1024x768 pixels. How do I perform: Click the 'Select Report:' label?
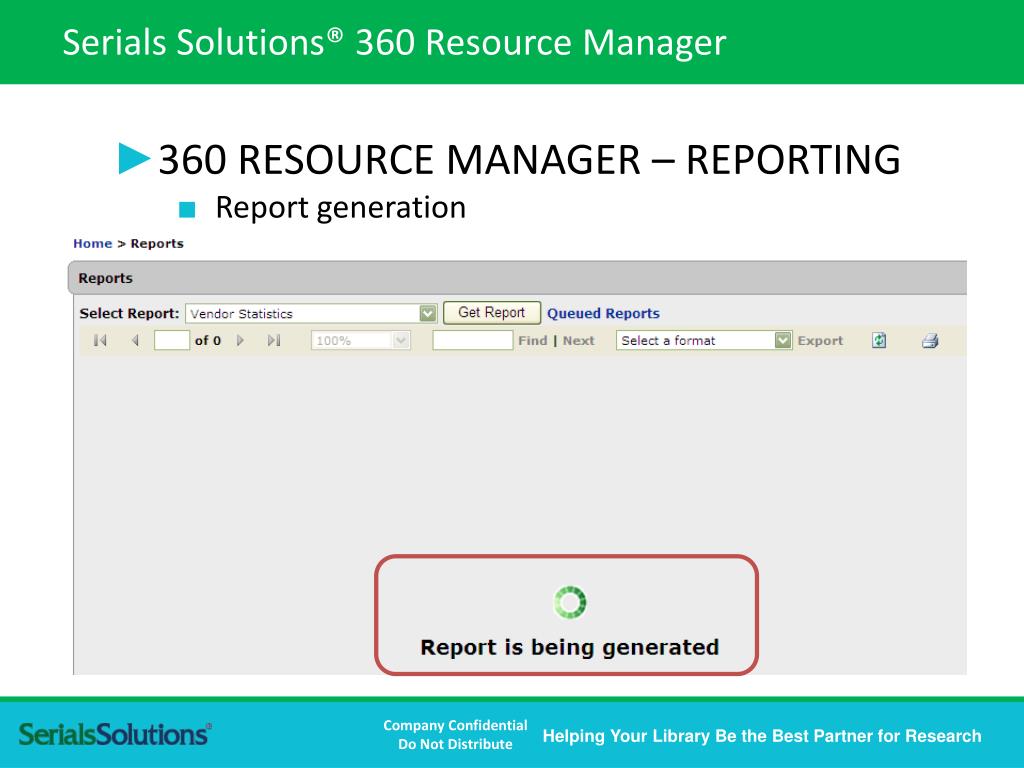pos(129,313)
